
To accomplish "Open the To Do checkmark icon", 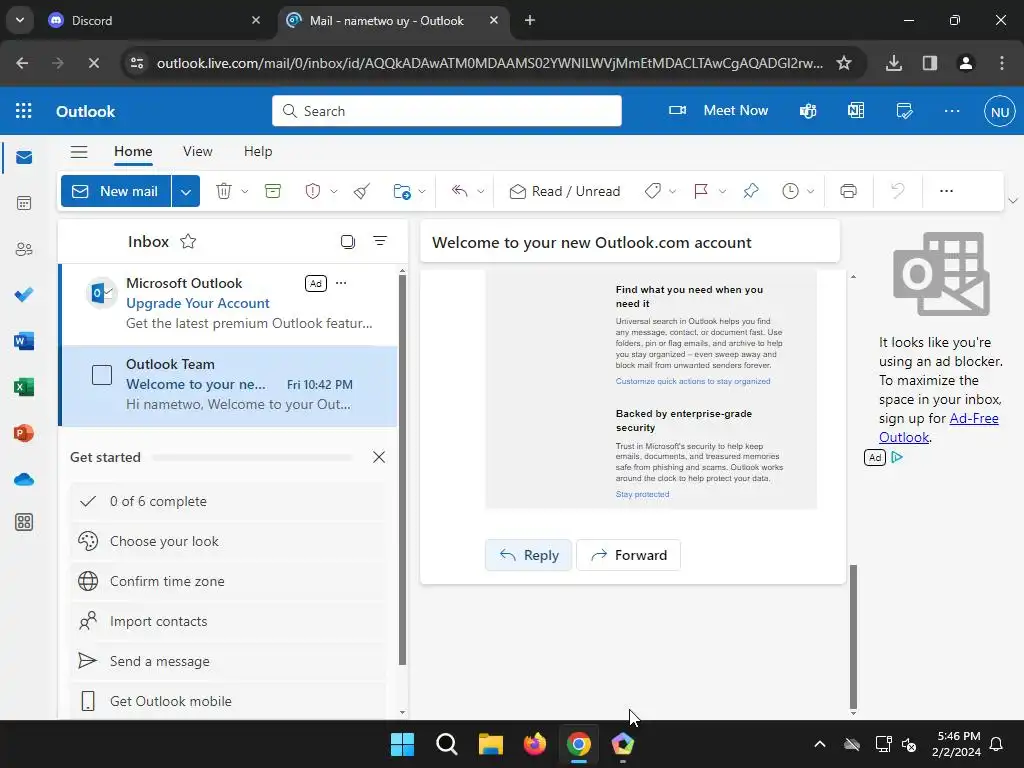I will 24,295.
